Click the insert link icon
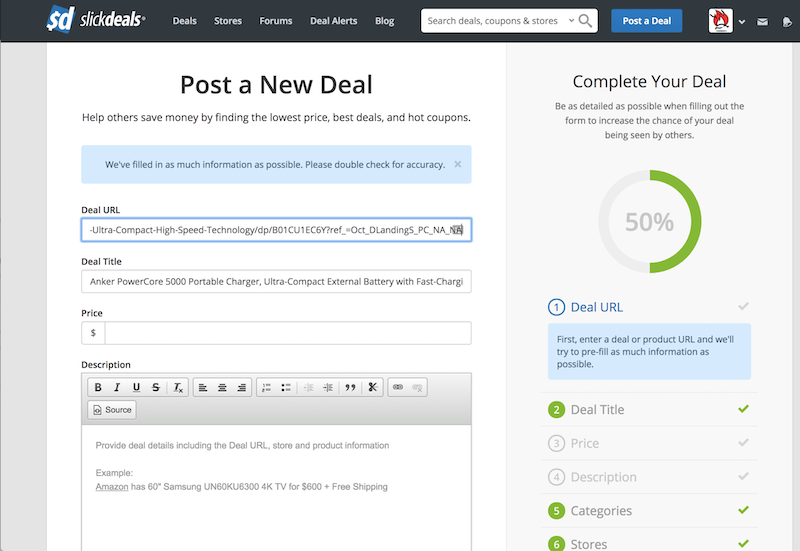800x551 pixels. 397,387
